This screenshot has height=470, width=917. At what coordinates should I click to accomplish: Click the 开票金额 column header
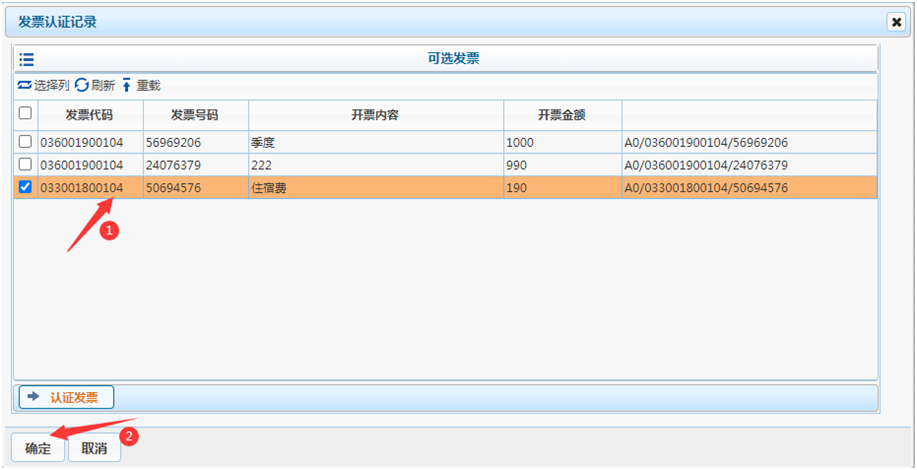(x=561, y=114)
